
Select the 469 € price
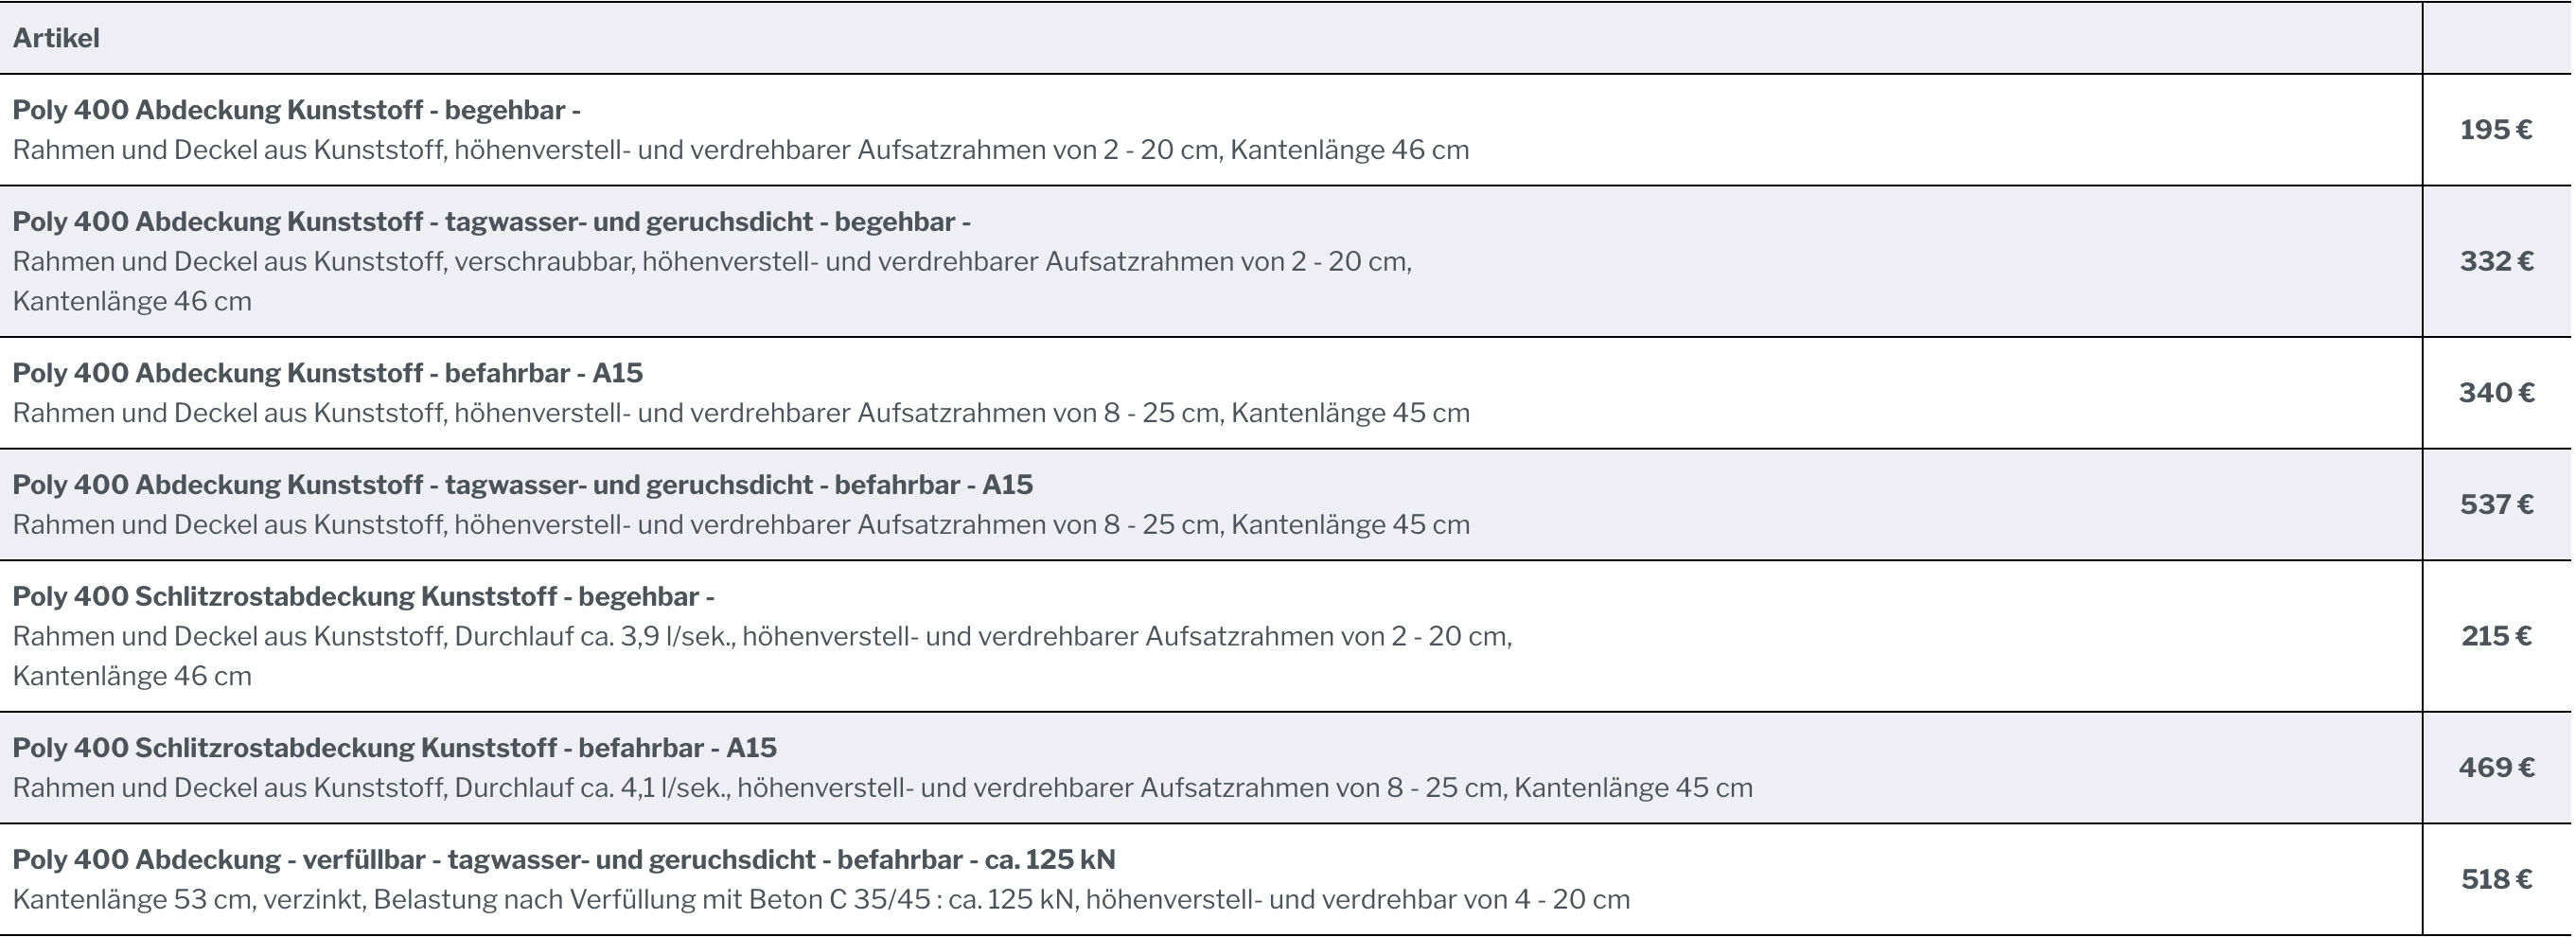pos(2496,768)
